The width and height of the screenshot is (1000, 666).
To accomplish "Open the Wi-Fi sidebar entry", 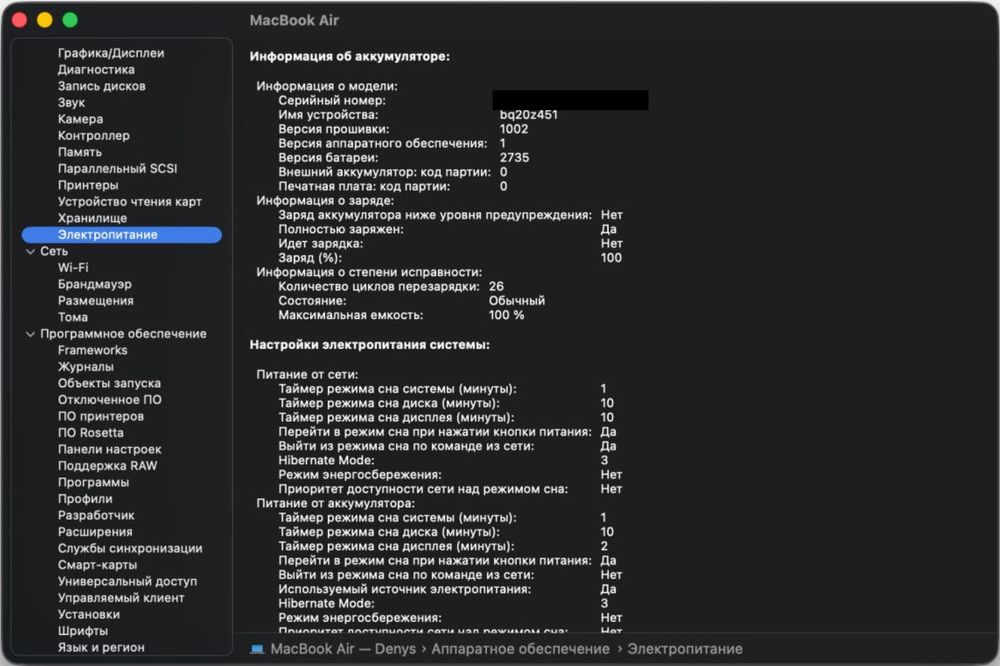I will point(73,268).
